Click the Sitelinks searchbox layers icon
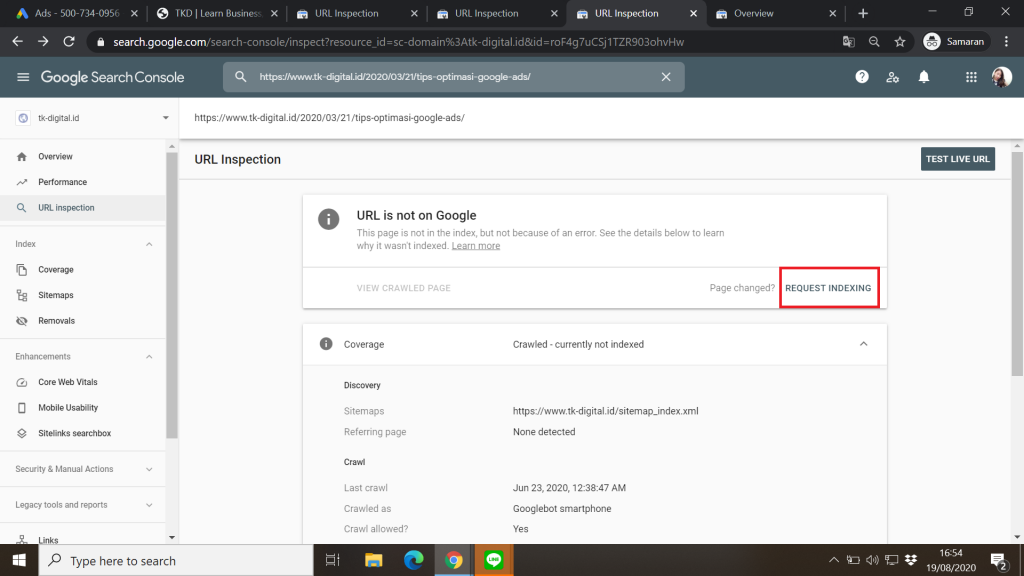This screenshot has width=1024, height=576. pos(22,433)
